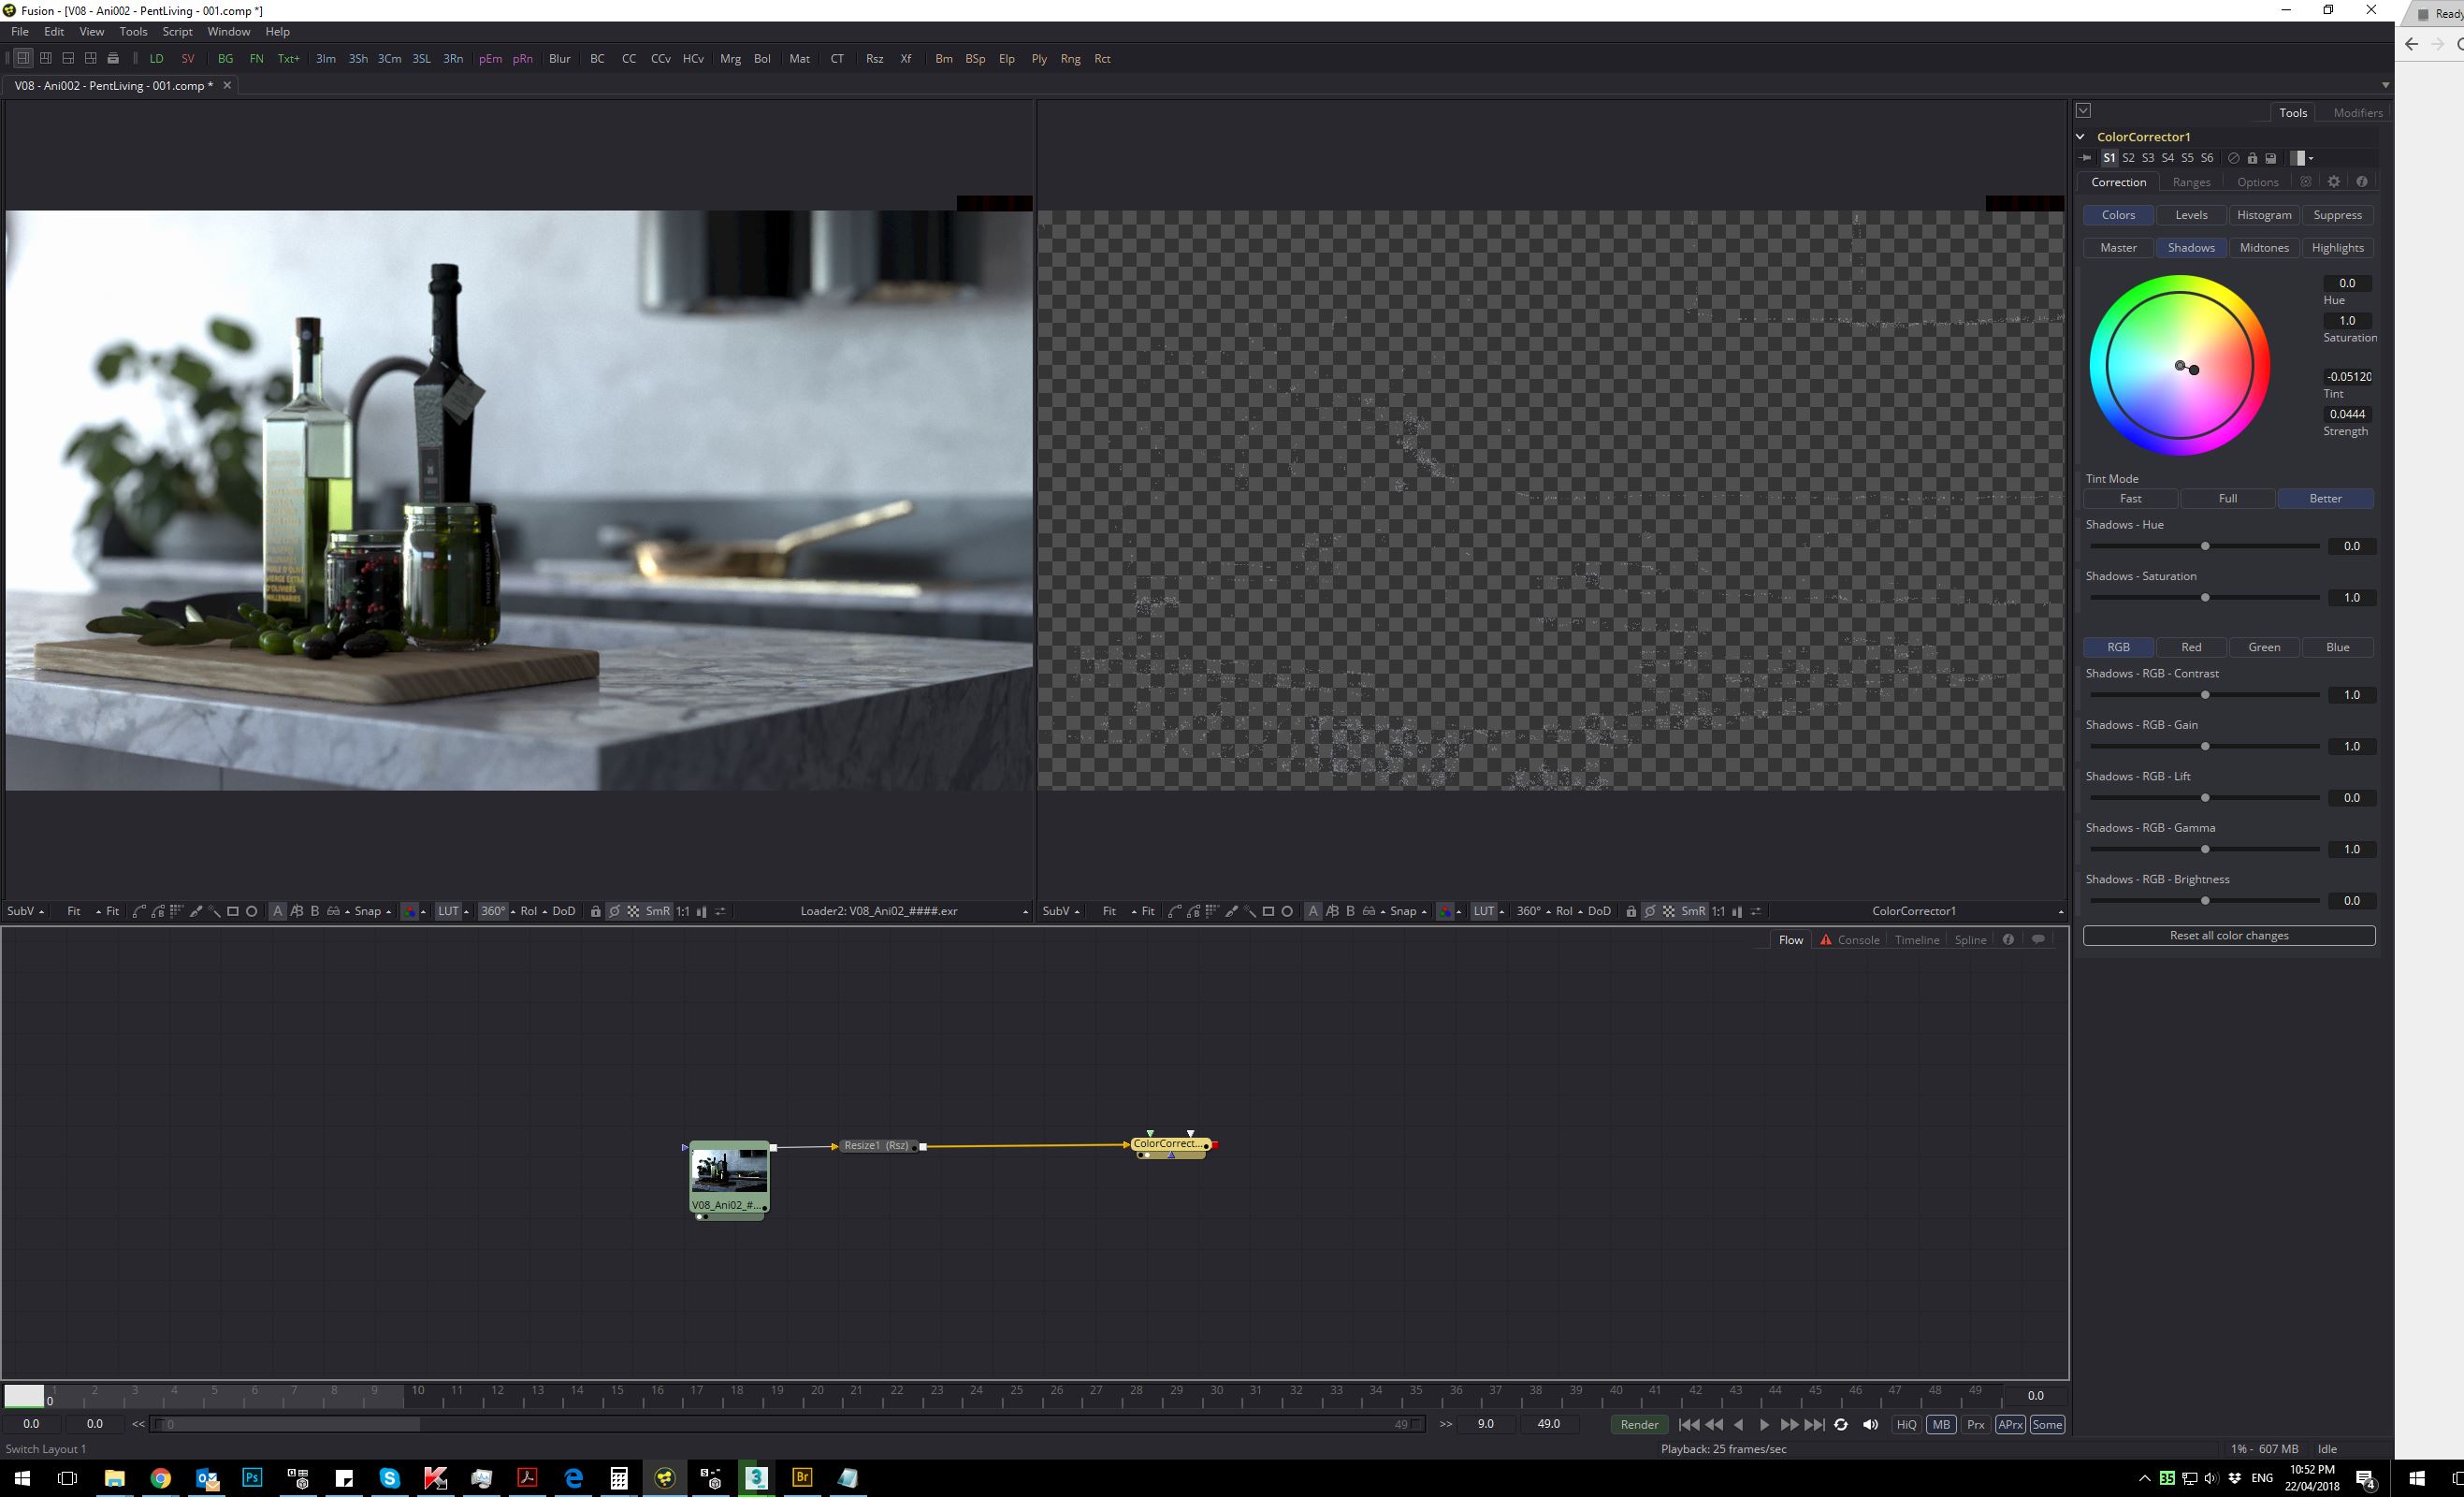Select the Midtones range button

point(2264,247)
